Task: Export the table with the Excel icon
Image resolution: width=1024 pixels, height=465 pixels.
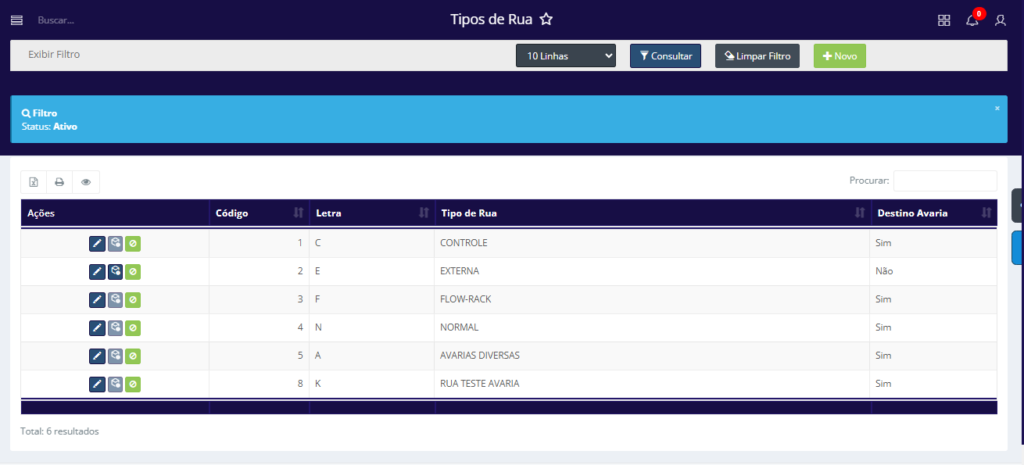Action: 34,182
